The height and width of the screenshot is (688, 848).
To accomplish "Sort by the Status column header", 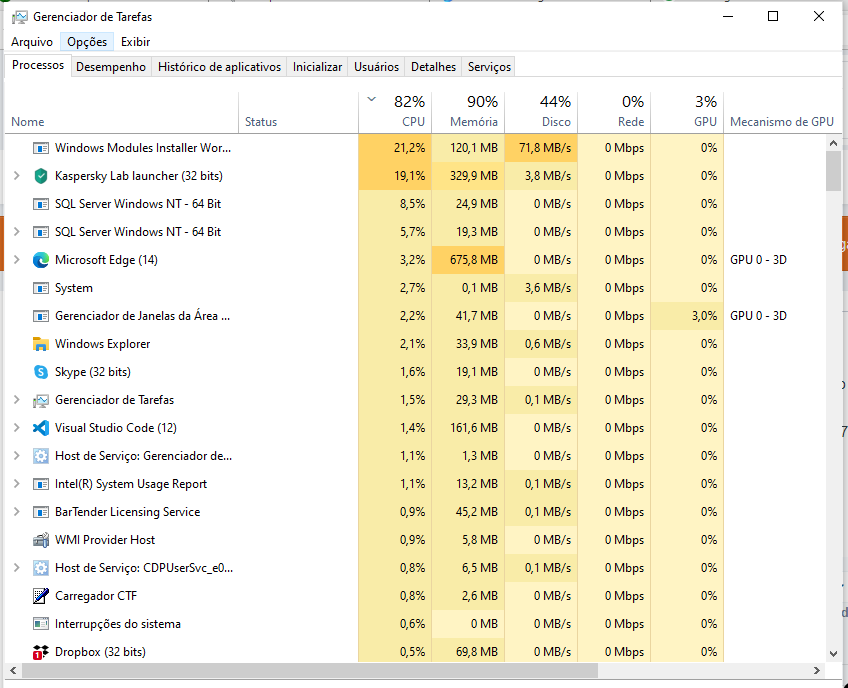I will (298, 113).
